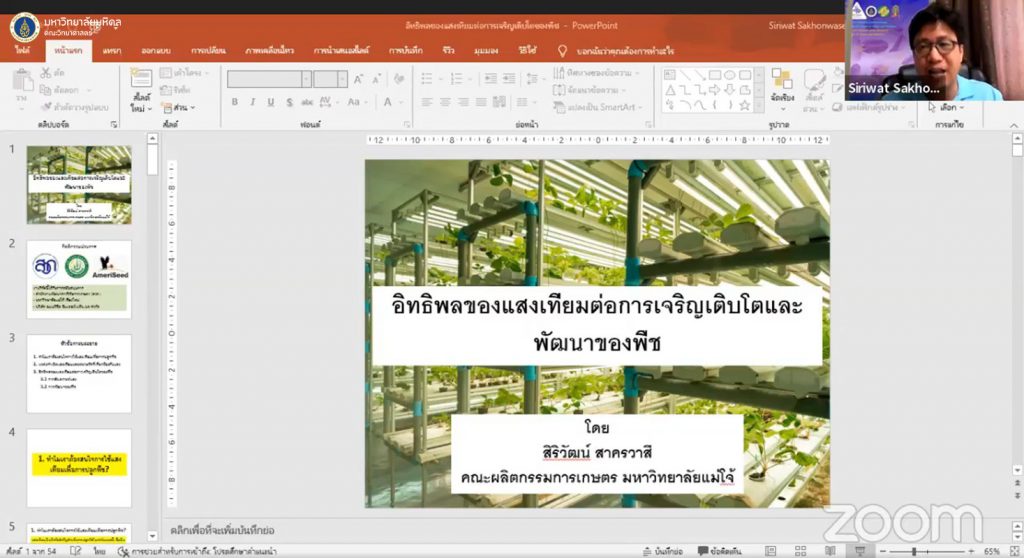
Task: Toggle Bold formatting in the ribbon
Action: [x=235, y=102]
